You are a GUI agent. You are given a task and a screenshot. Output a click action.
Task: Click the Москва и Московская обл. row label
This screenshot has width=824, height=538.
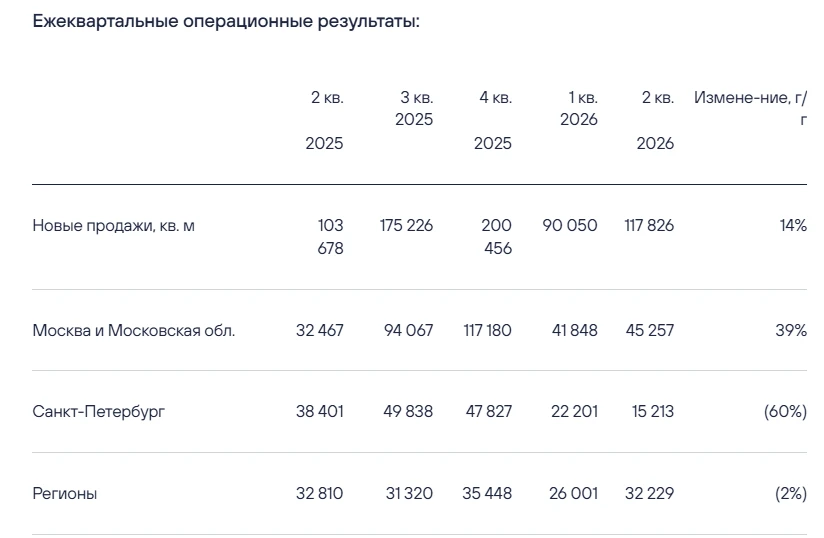click(133, 330)
